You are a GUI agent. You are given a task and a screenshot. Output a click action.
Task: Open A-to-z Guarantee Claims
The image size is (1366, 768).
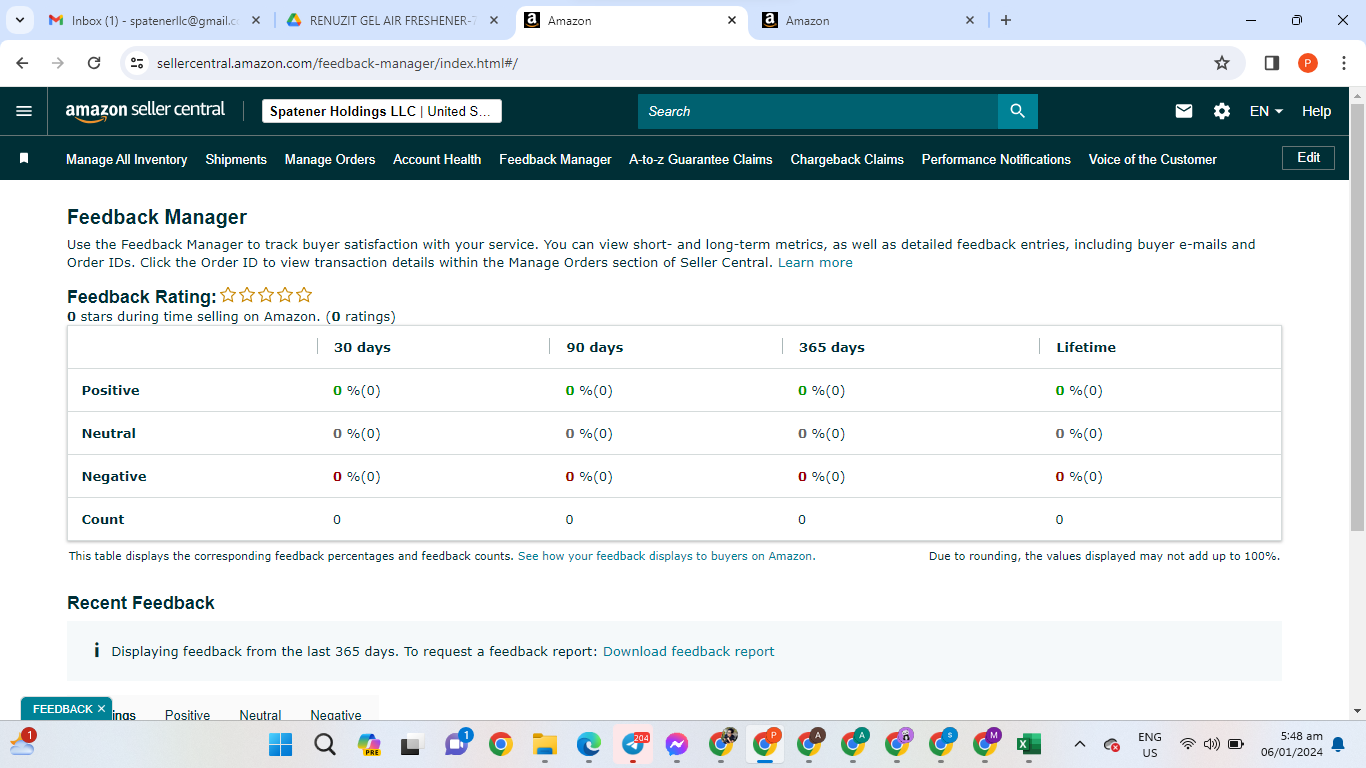[x=701, y=159]
